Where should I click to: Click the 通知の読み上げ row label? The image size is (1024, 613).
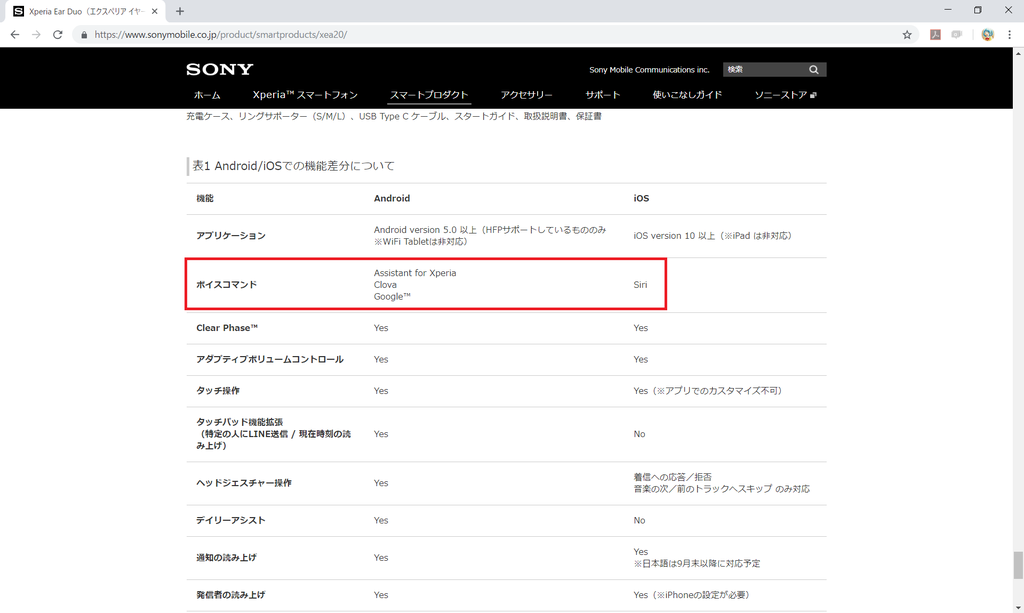point(226,558)
